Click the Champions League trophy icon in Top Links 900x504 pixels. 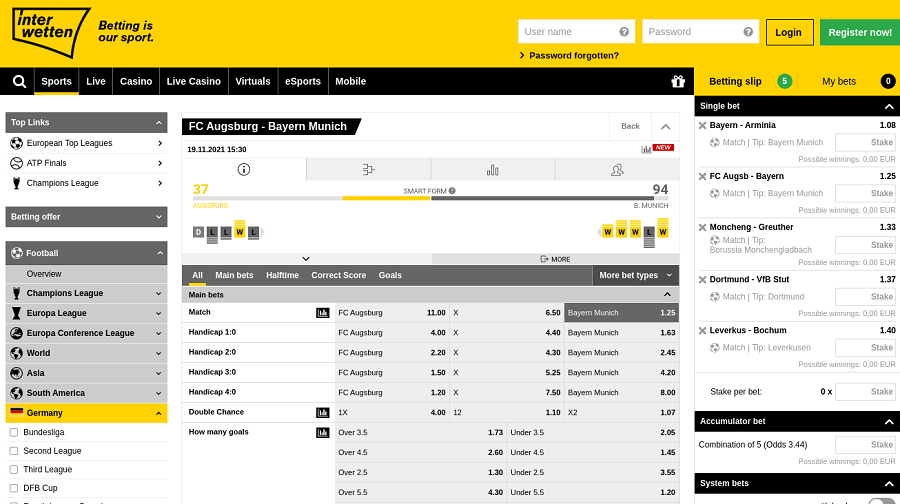tap(16, 183)
